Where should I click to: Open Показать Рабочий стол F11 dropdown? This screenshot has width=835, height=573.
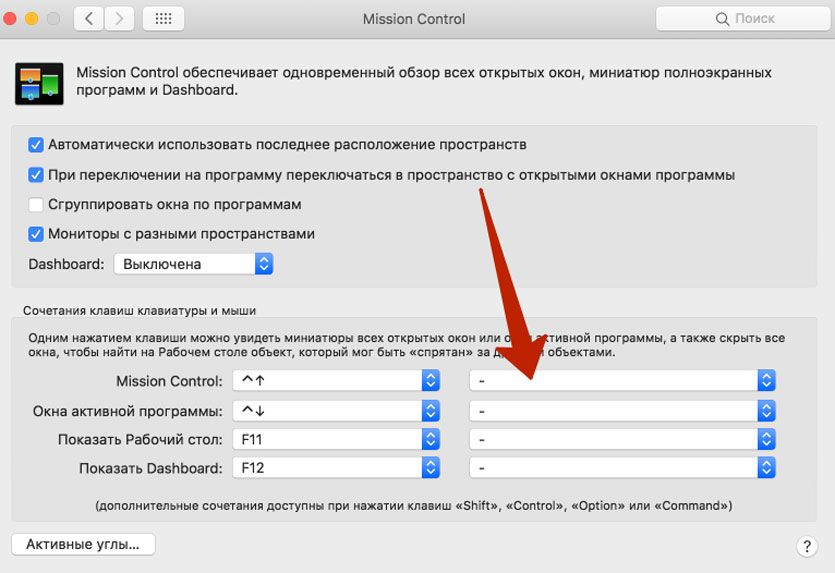(x=336, y=439)
